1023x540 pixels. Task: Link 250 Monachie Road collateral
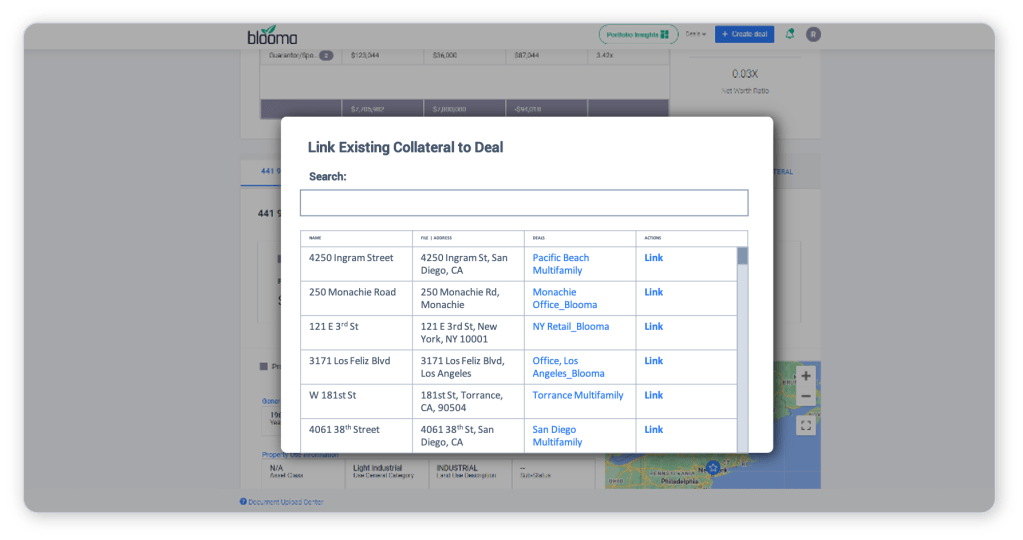[654, 292]
